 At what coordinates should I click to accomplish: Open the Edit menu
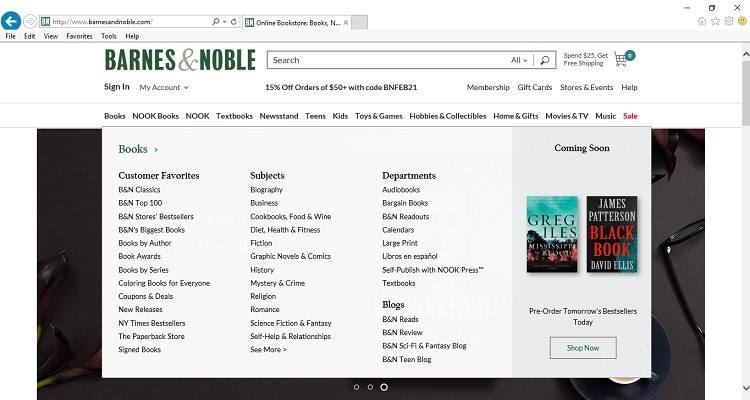pos(30,36)
